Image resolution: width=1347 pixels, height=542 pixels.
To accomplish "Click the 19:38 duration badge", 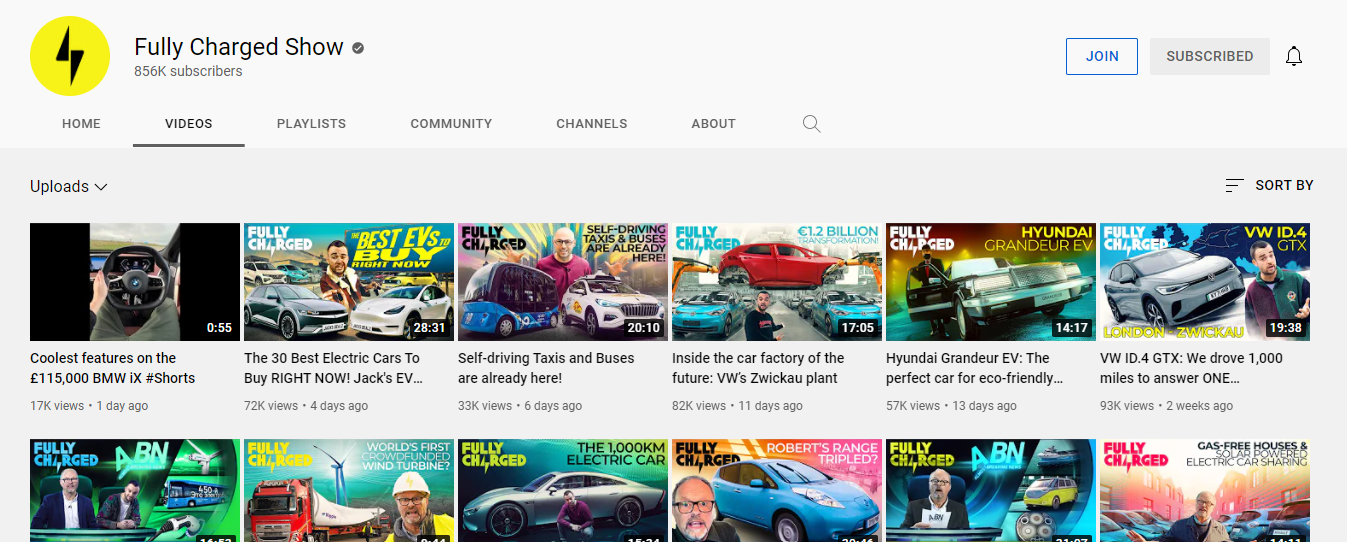I will point(1286,327).
